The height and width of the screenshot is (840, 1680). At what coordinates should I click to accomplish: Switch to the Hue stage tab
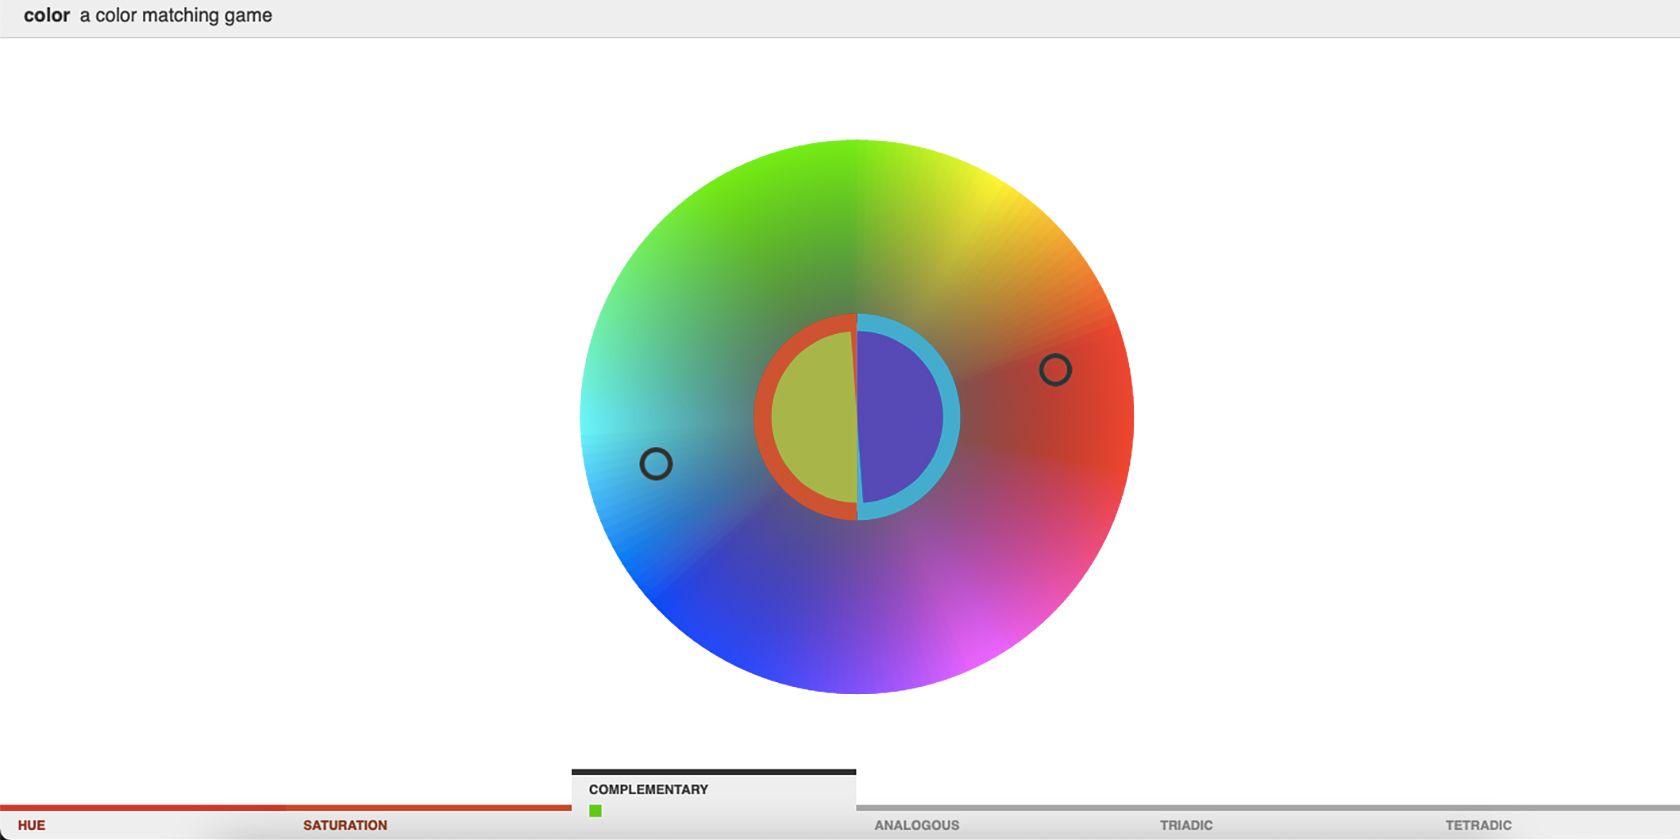pos(32,825)
